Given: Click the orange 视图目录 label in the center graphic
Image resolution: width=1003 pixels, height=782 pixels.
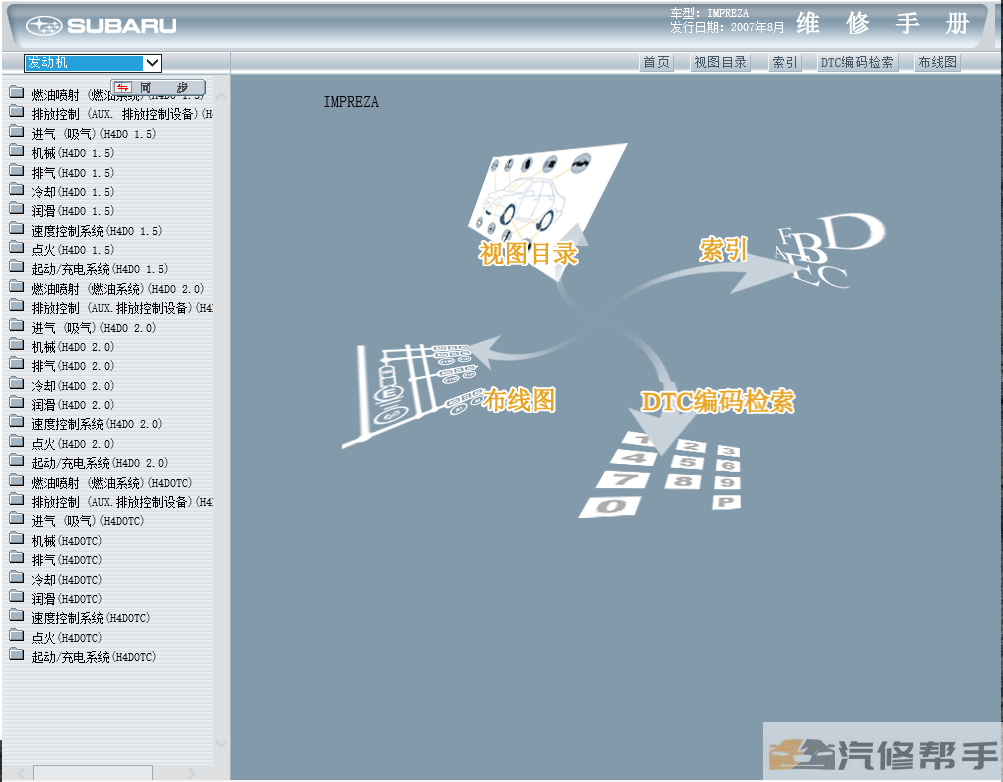Looking at the screenshot, I should (528, 254).
